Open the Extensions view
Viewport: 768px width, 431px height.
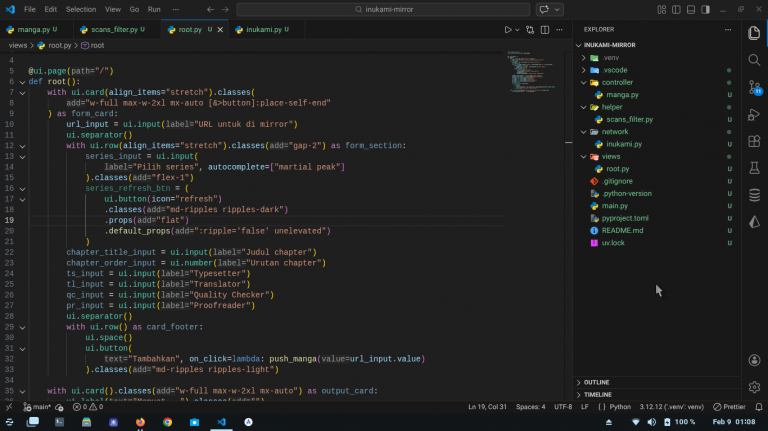pyautogui.click(x=754, y=142)
